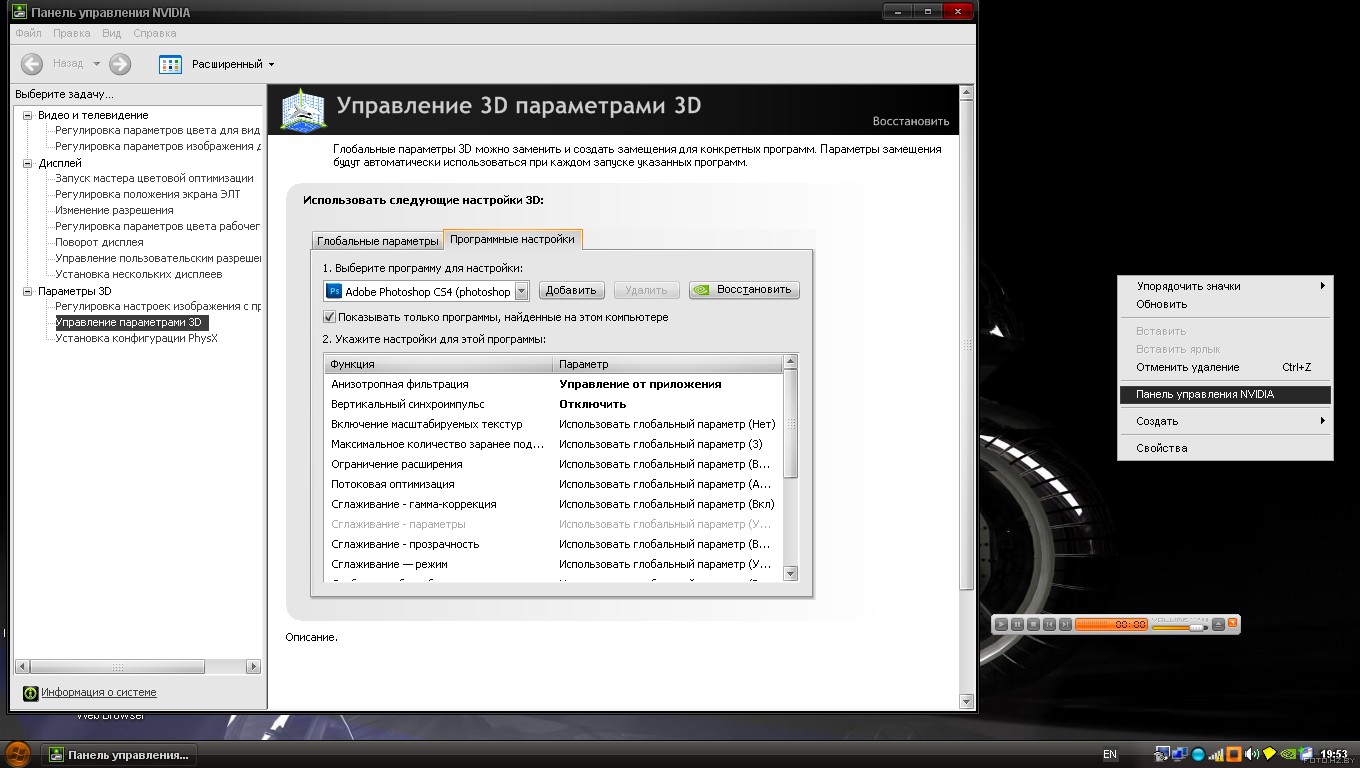Click the task tree horizontal scrollbar right arrow
Screen dimensions: 1360x768
click(253, 666)
